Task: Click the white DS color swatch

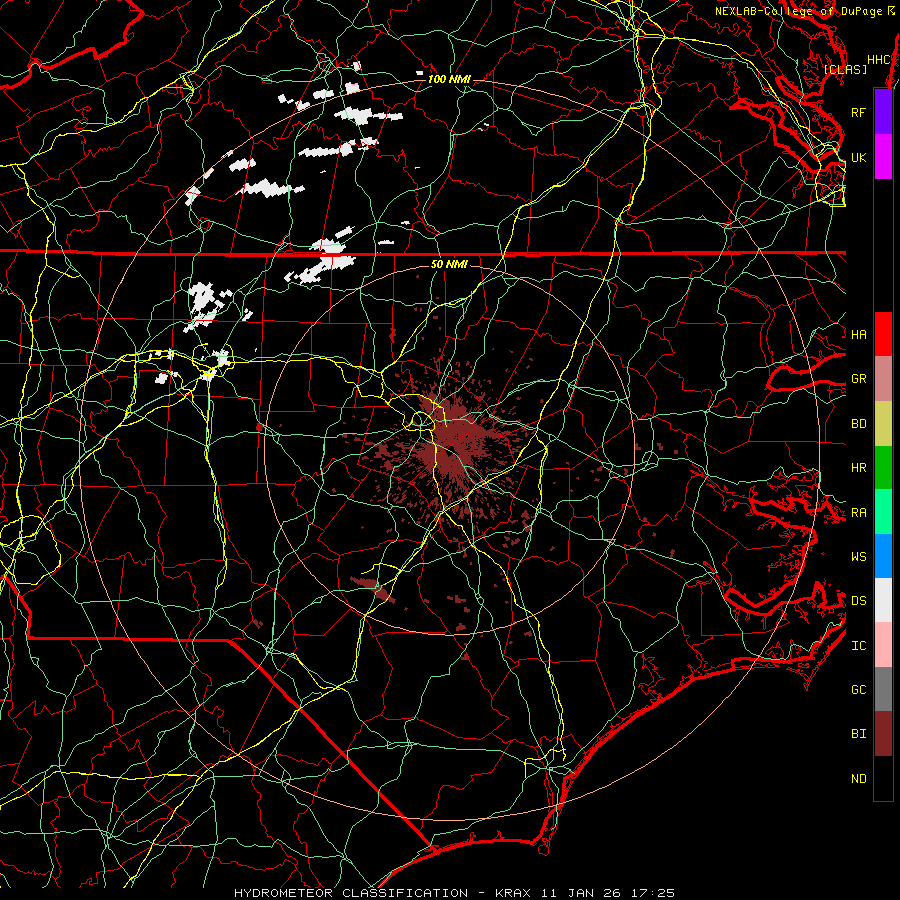Action: point(883,600)
